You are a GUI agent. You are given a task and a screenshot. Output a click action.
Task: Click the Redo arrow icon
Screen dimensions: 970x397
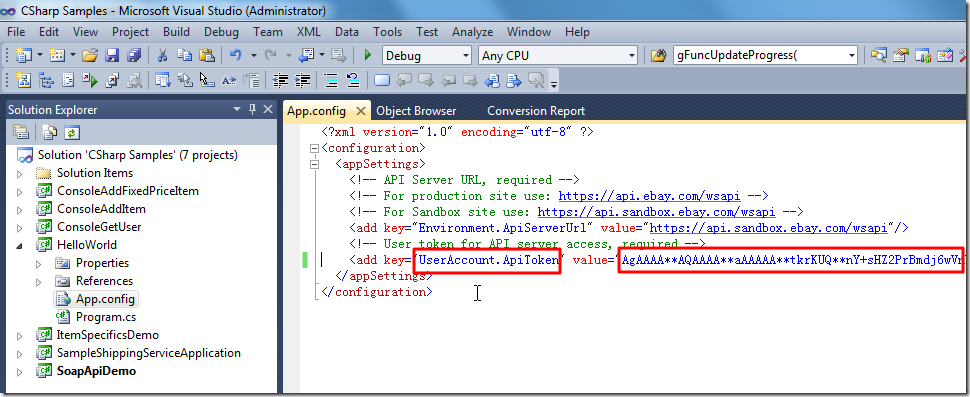270,55
